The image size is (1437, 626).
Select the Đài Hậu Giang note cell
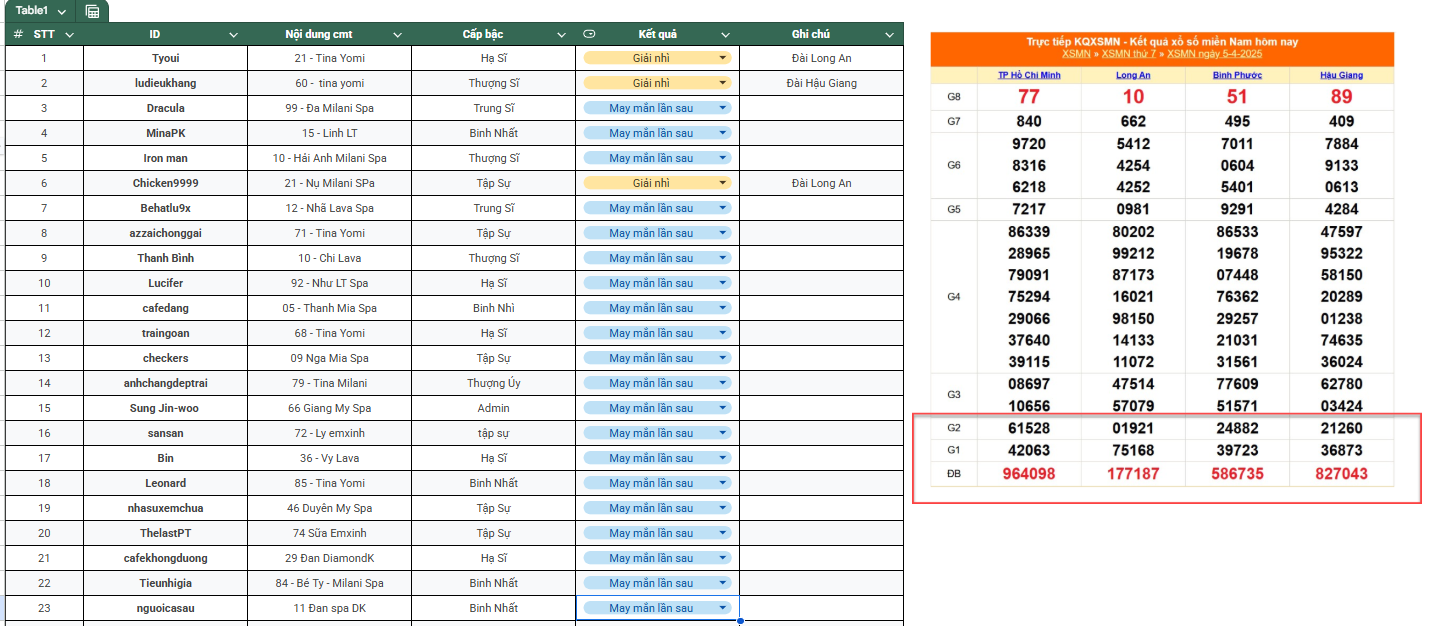point(821,83)
